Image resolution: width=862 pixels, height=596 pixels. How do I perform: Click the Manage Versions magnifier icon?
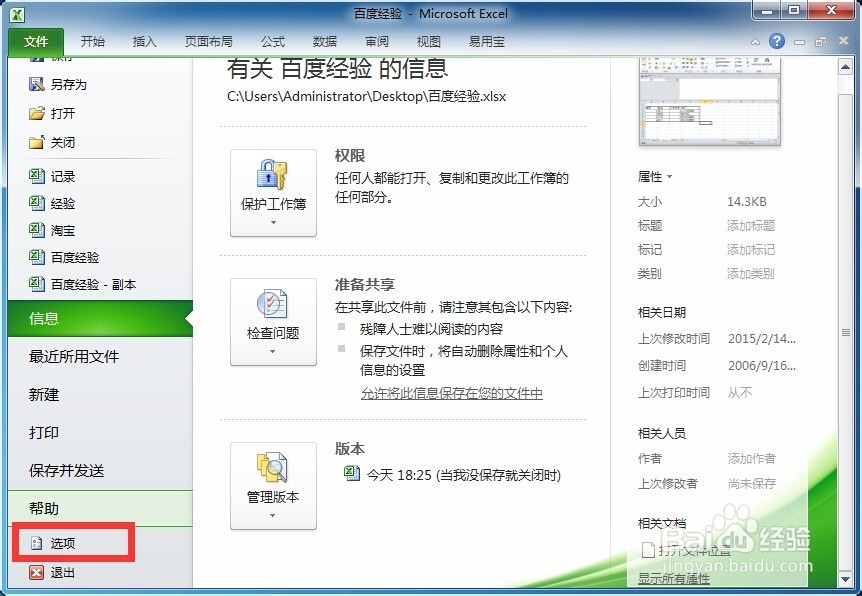pos(272,467)
